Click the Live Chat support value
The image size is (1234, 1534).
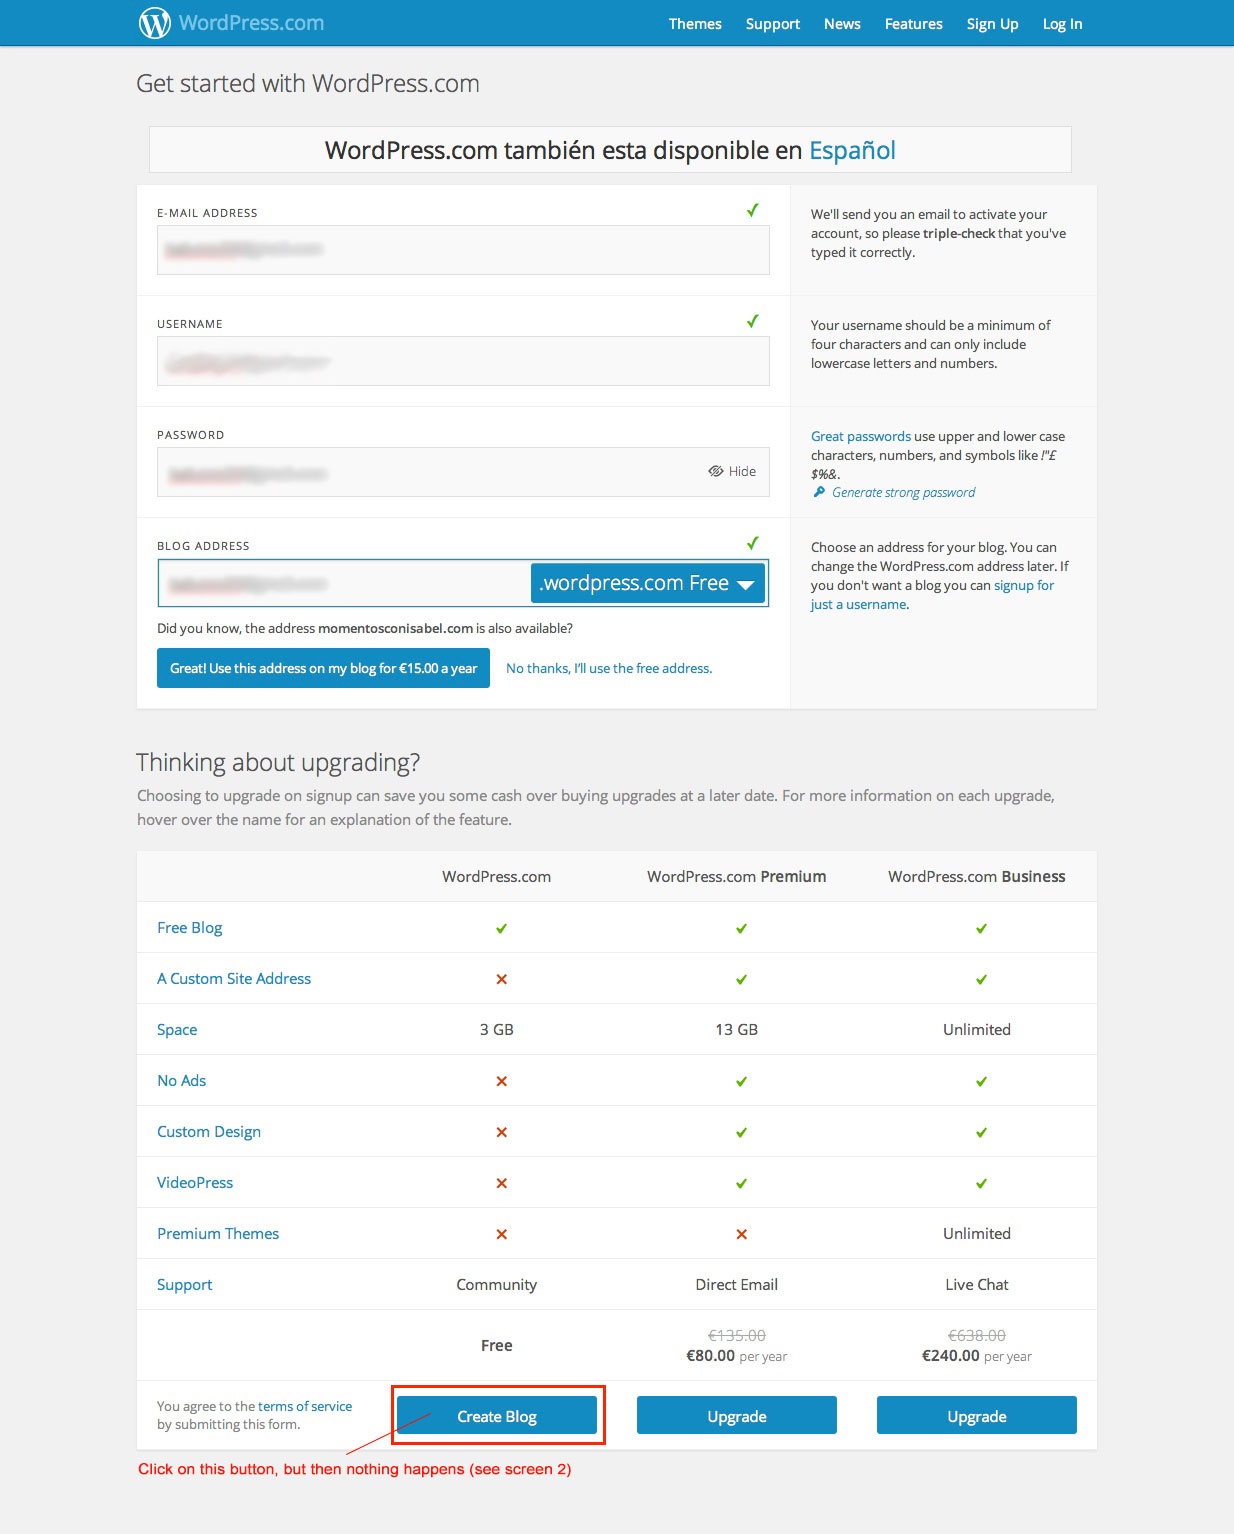977,1284
